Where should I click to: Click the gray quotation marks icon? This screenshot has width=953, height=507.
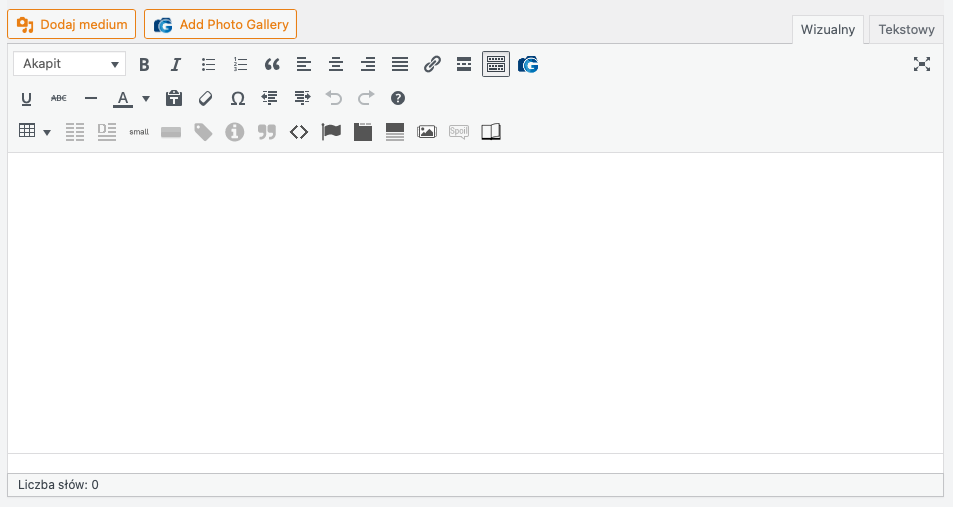pyautogui.click(x=267, y=132)
